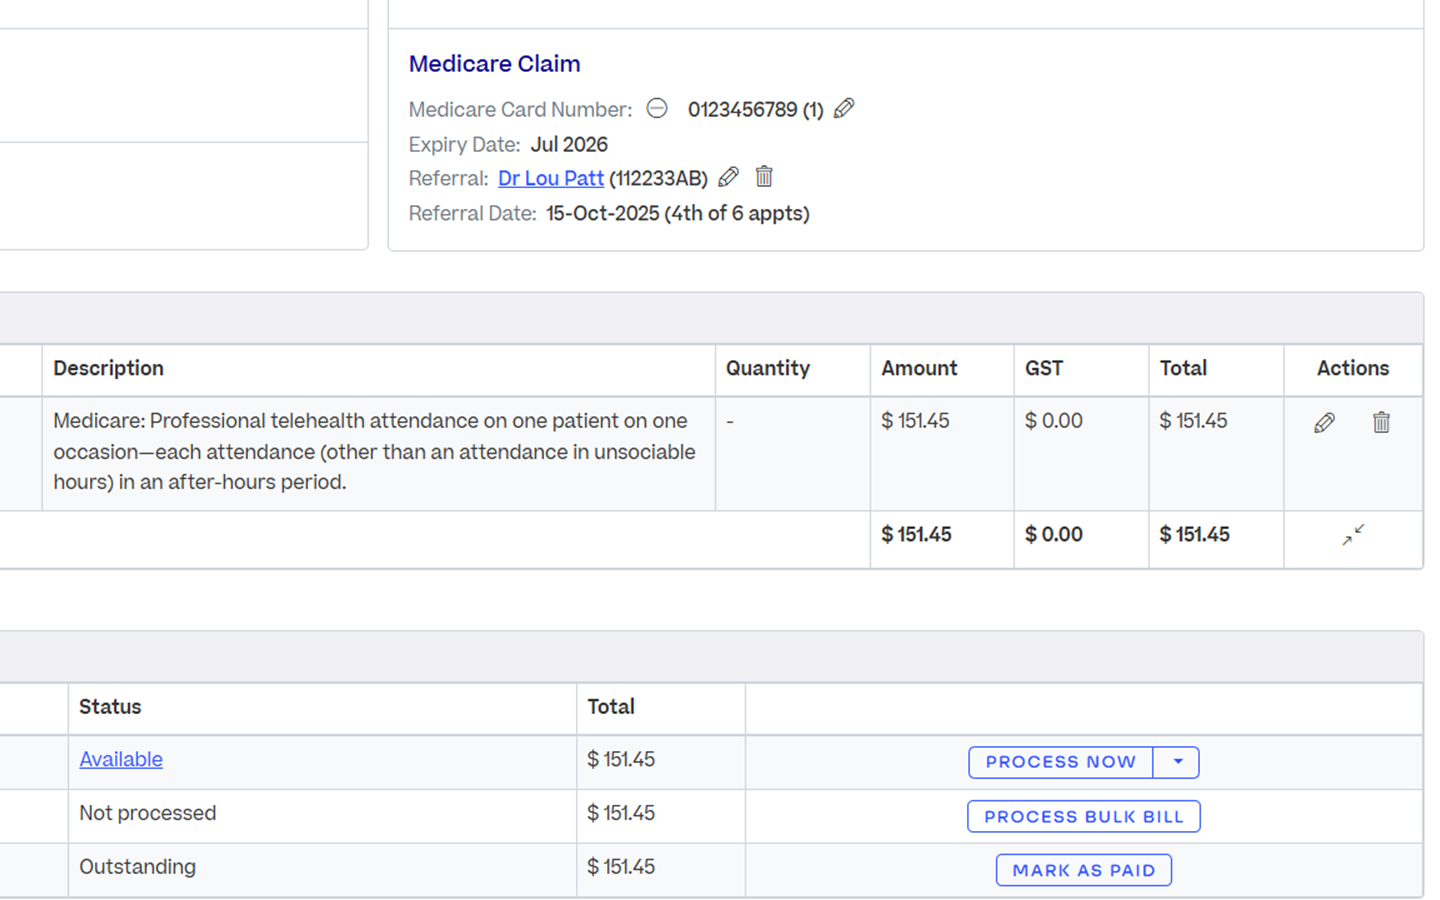The image size is (1440, 900).
Task: Click the Medicare Claim heading
Action: [494, 64]
